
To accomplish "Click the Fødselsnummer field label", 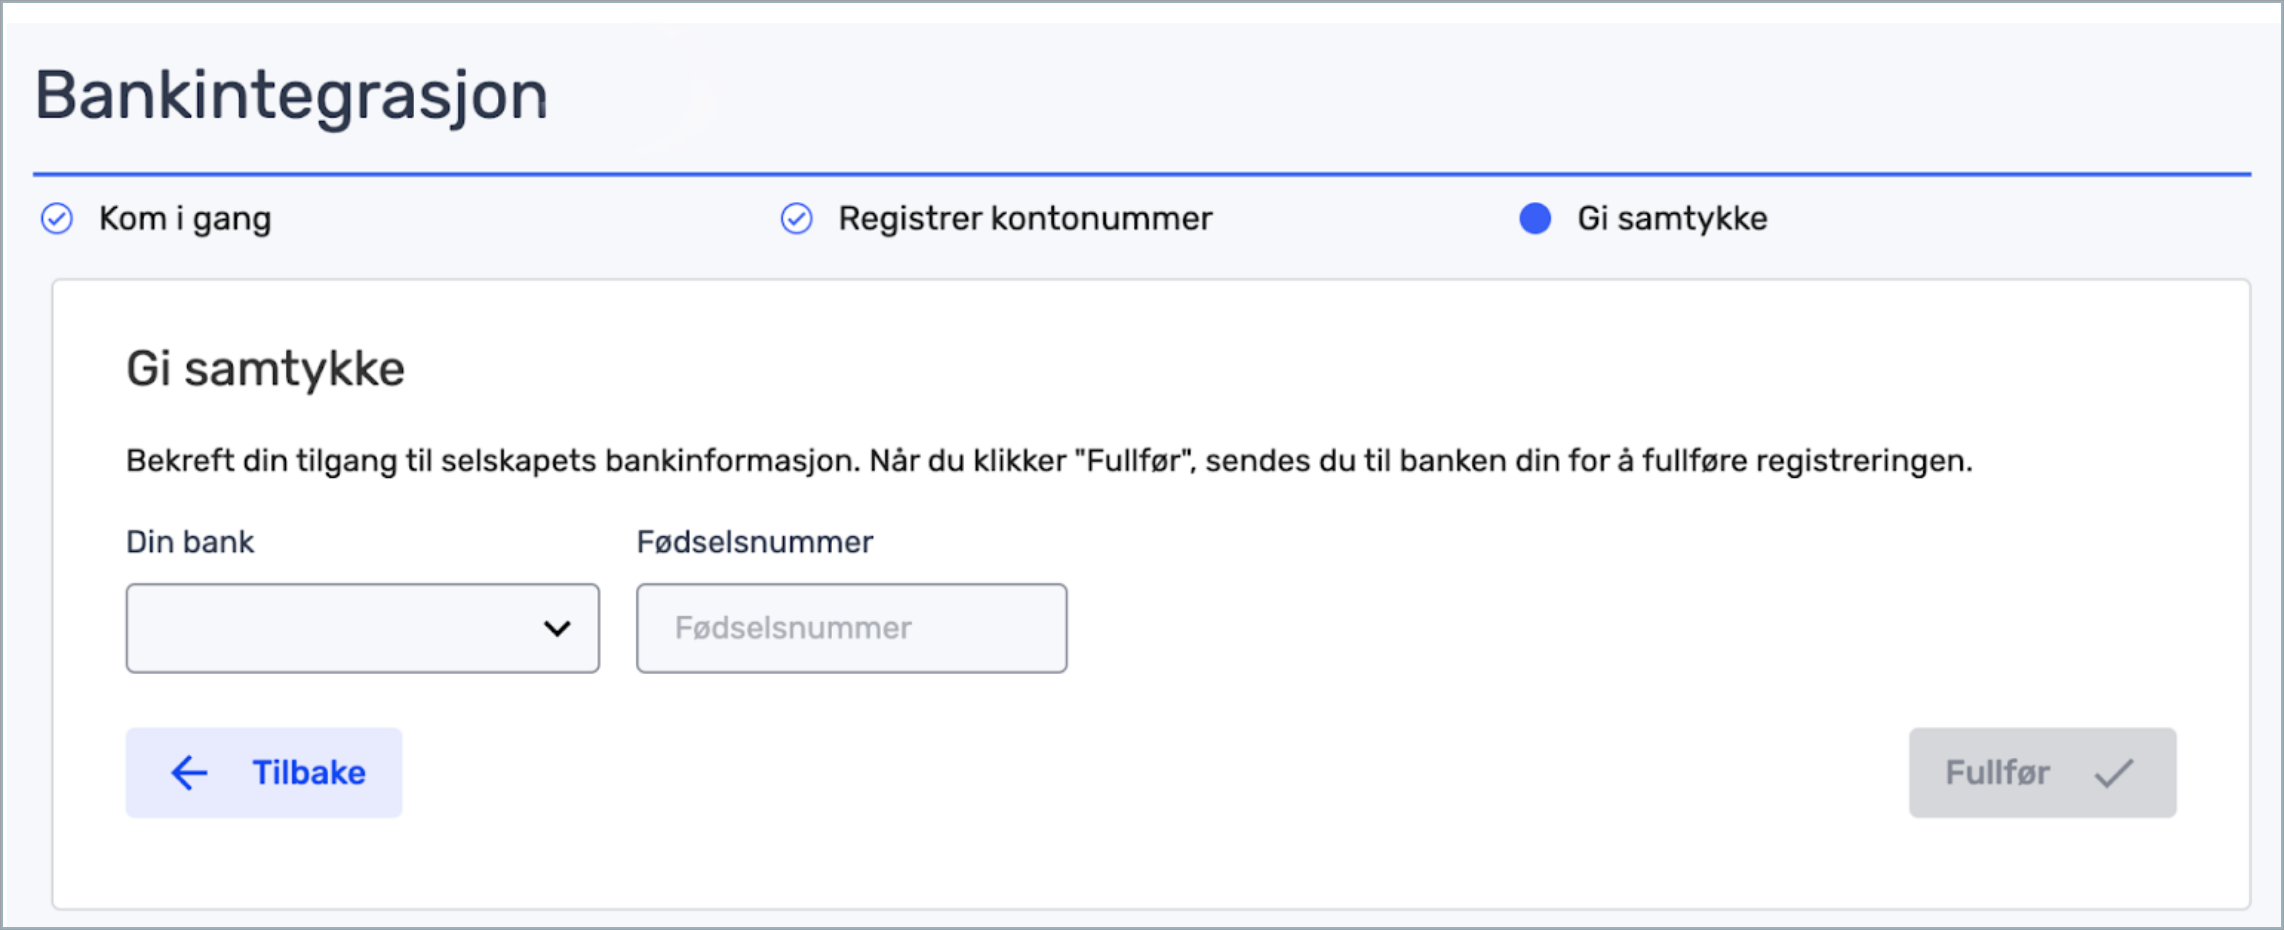I will click(755, 542).
